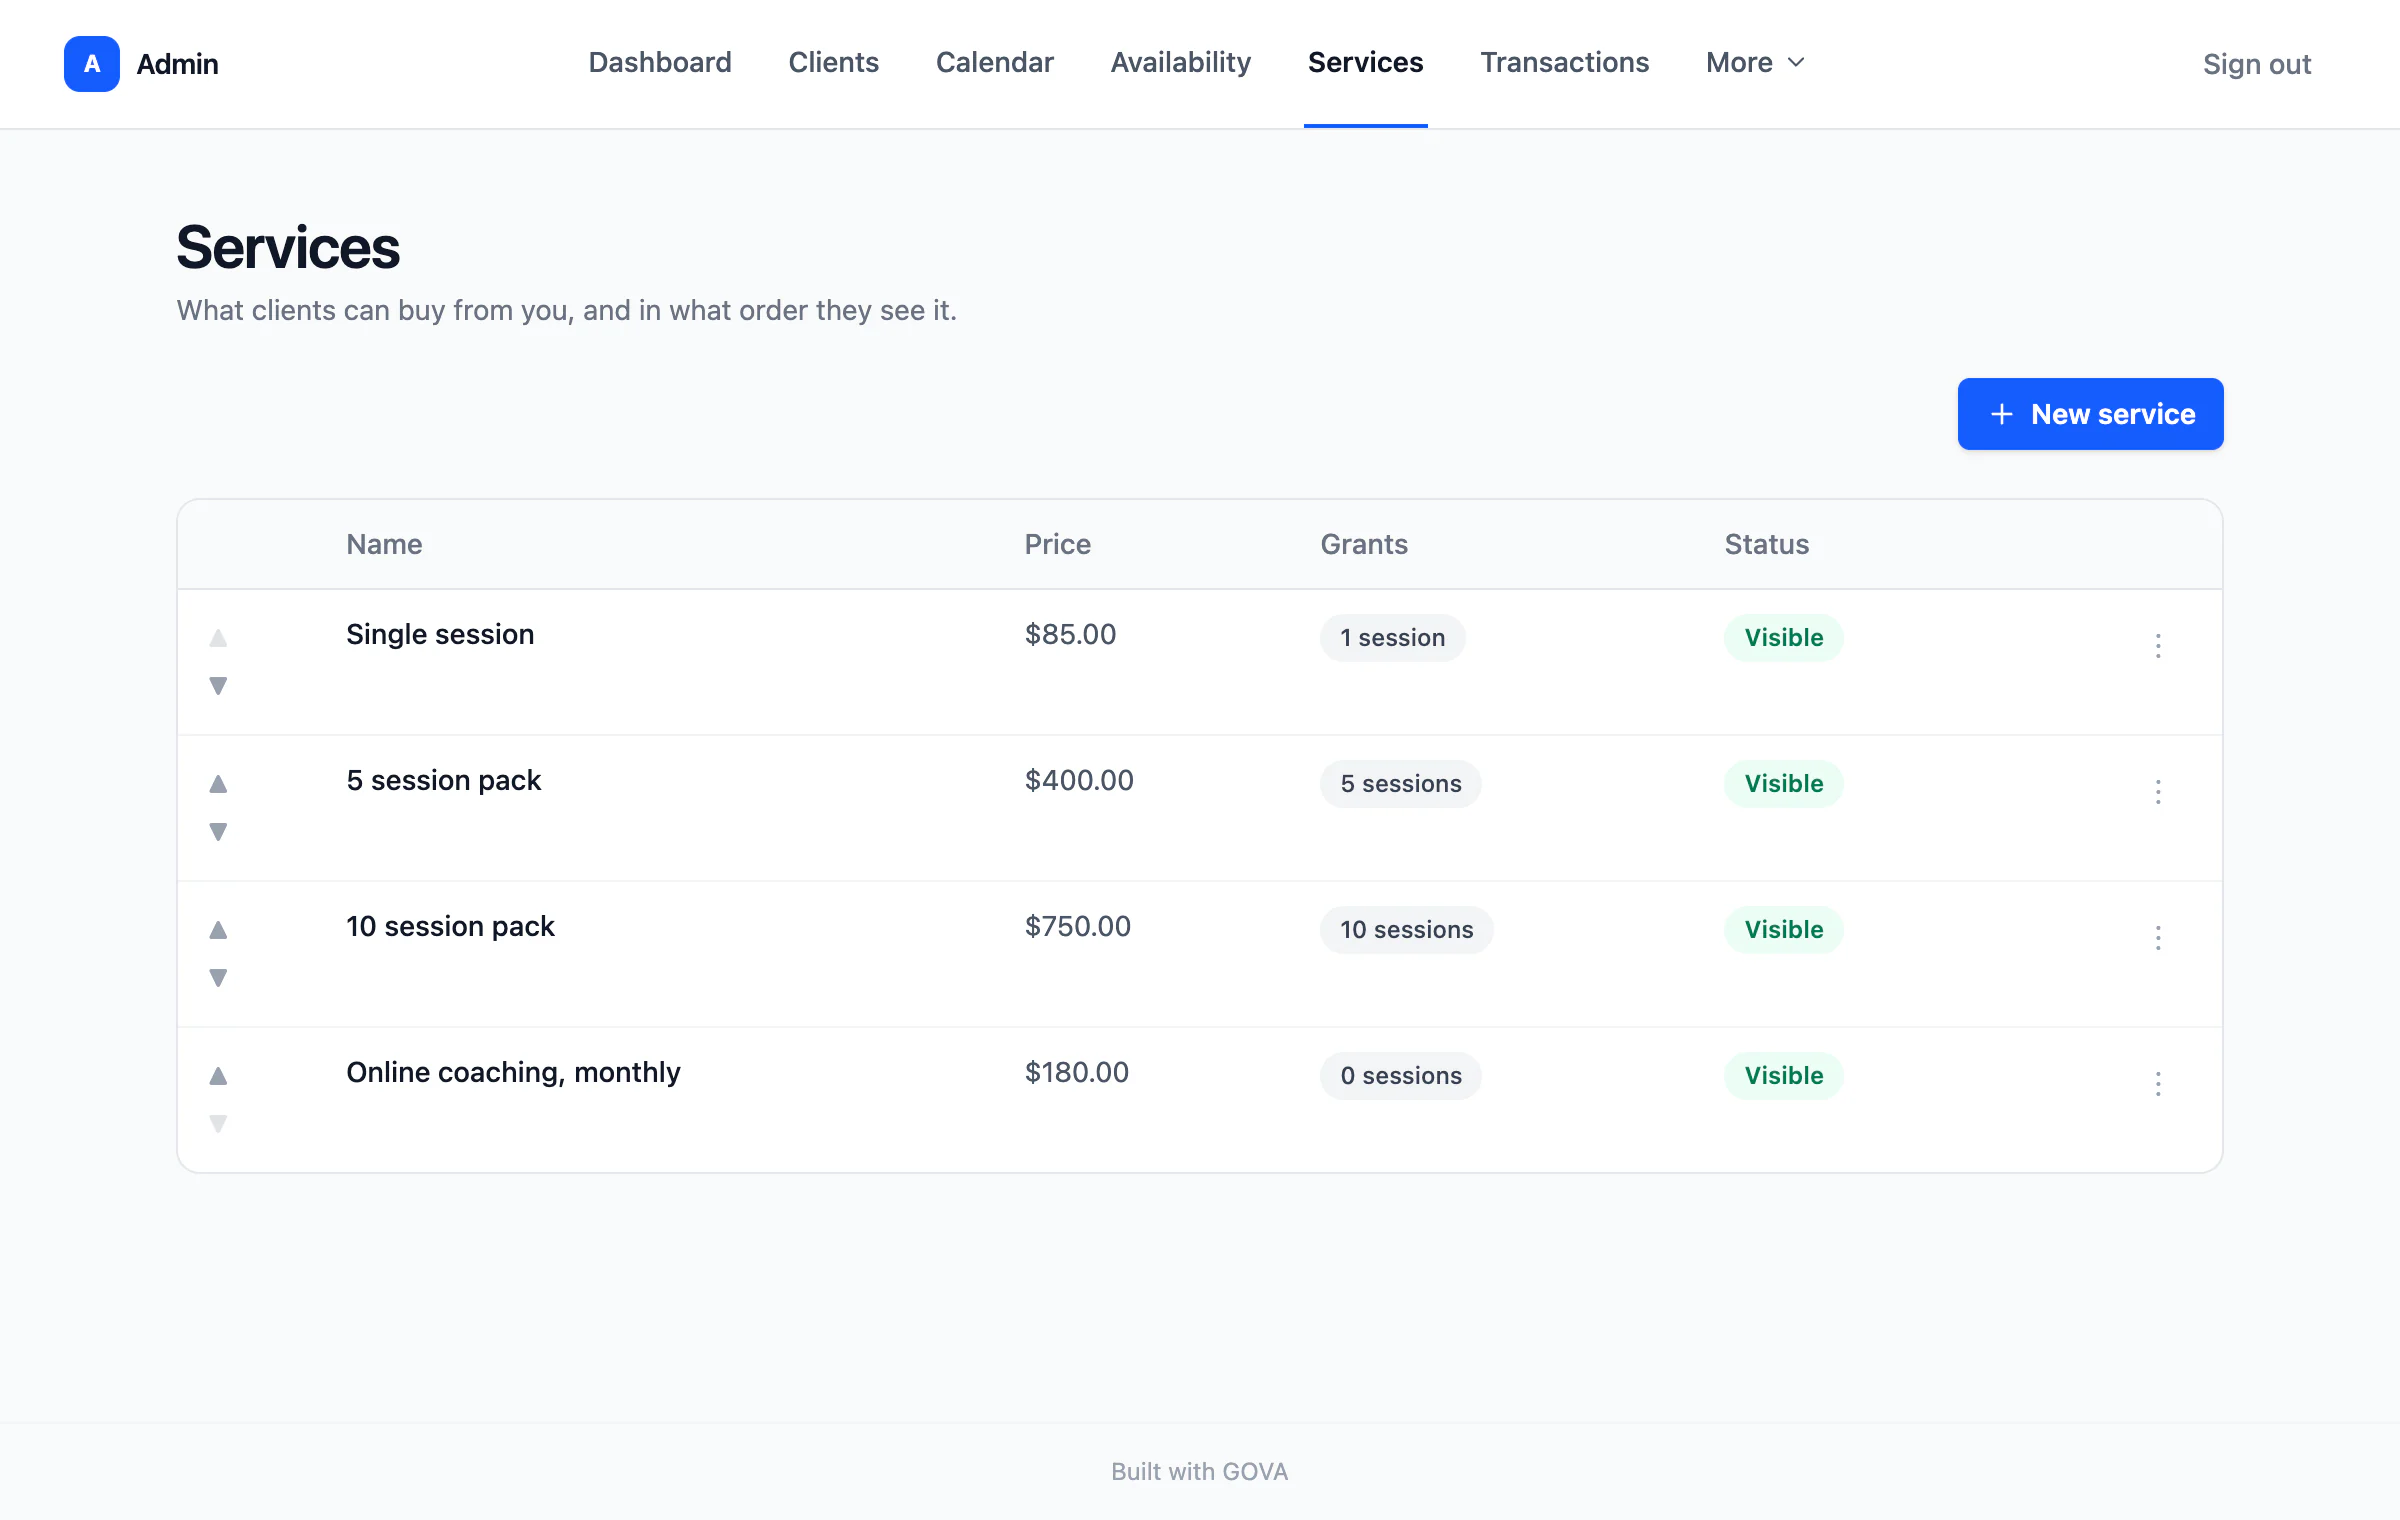Select the Services tab

point(1365,62)
